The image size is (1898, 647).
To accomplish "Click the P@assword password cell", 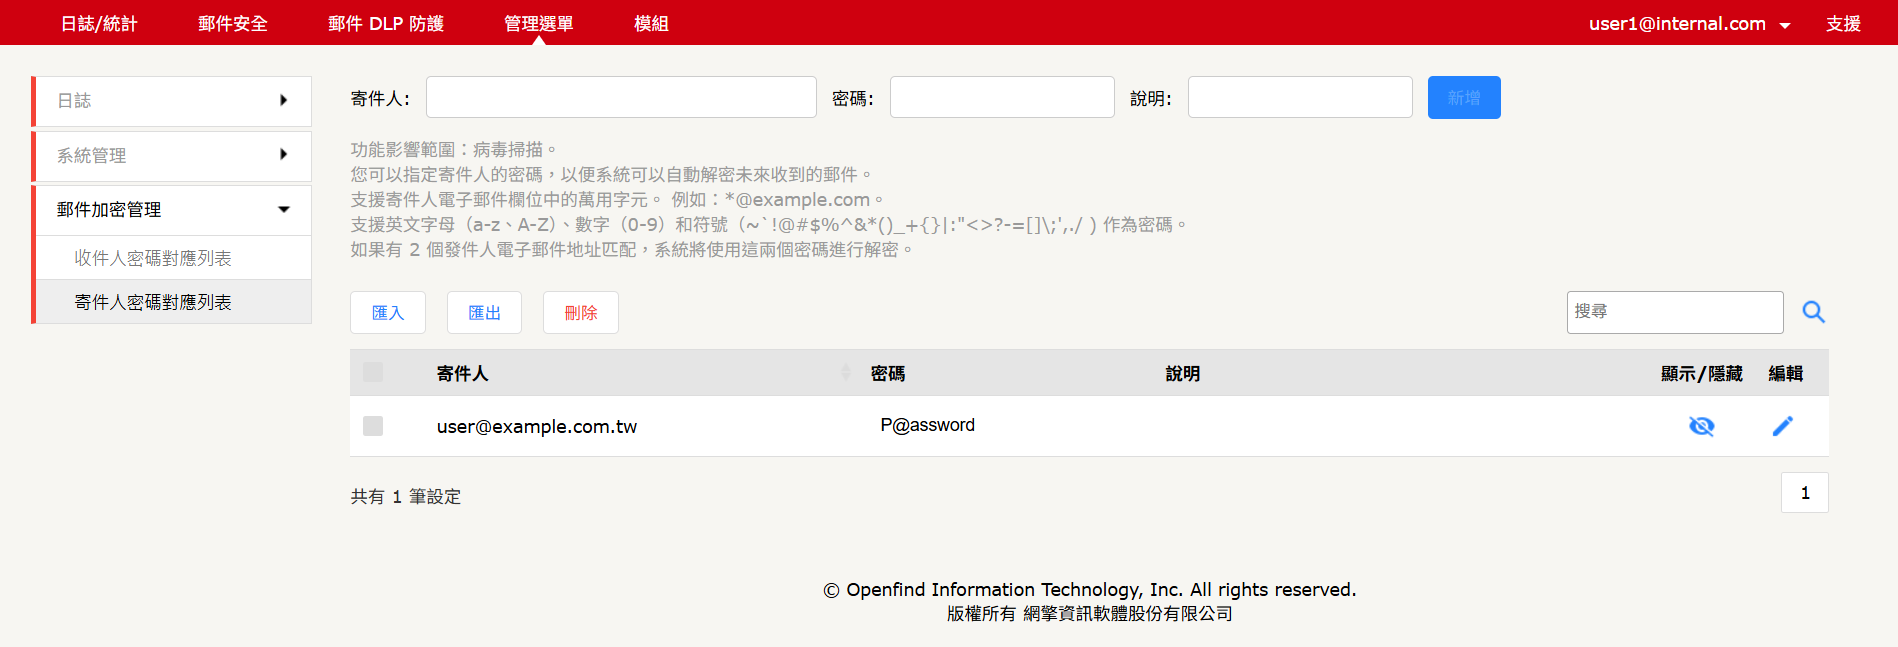I will point(927,425).
